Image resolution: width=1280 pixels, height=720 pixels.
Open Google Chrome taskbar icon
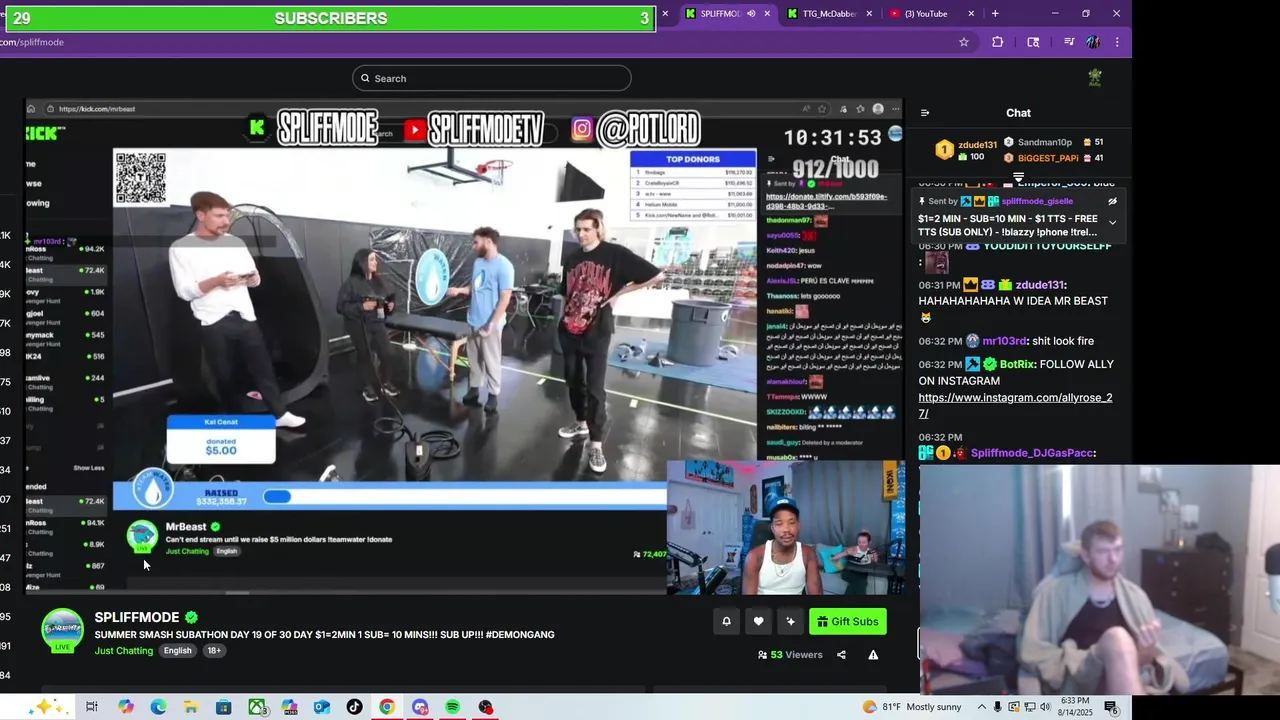(x=387, y=707)
